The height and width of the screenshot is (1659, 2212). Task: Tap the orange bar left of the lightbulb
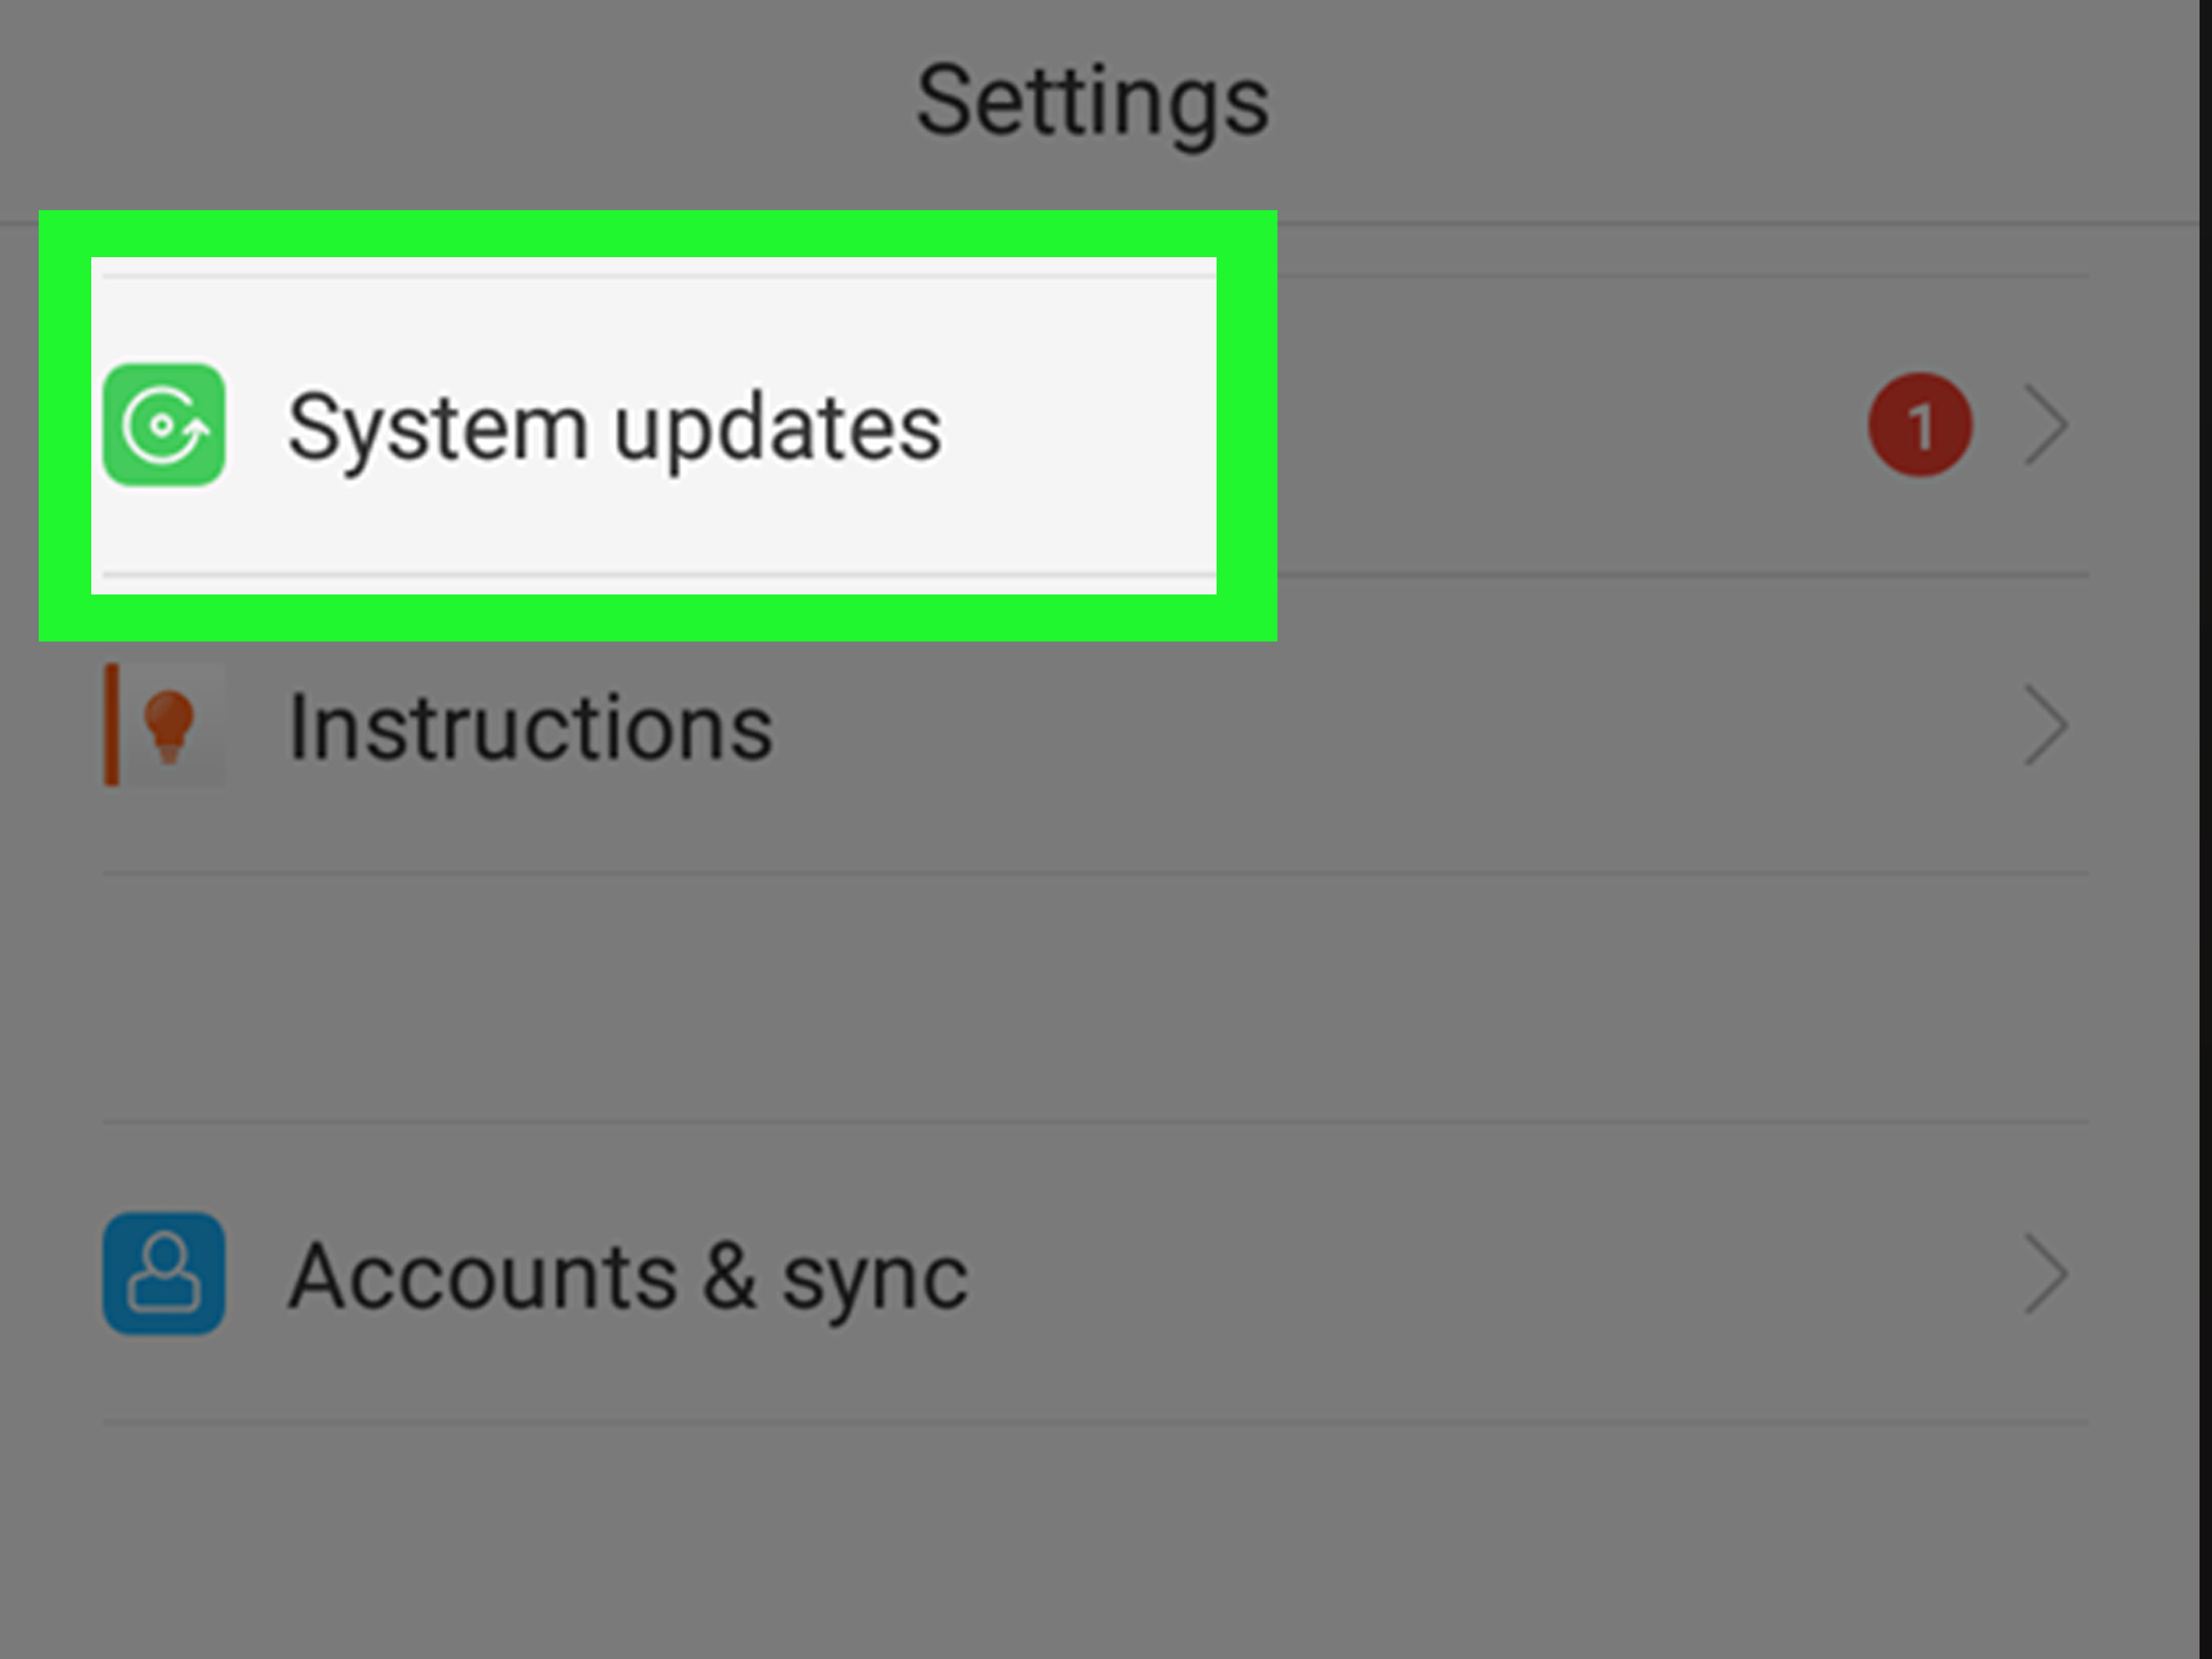click(x=112, y=725)
